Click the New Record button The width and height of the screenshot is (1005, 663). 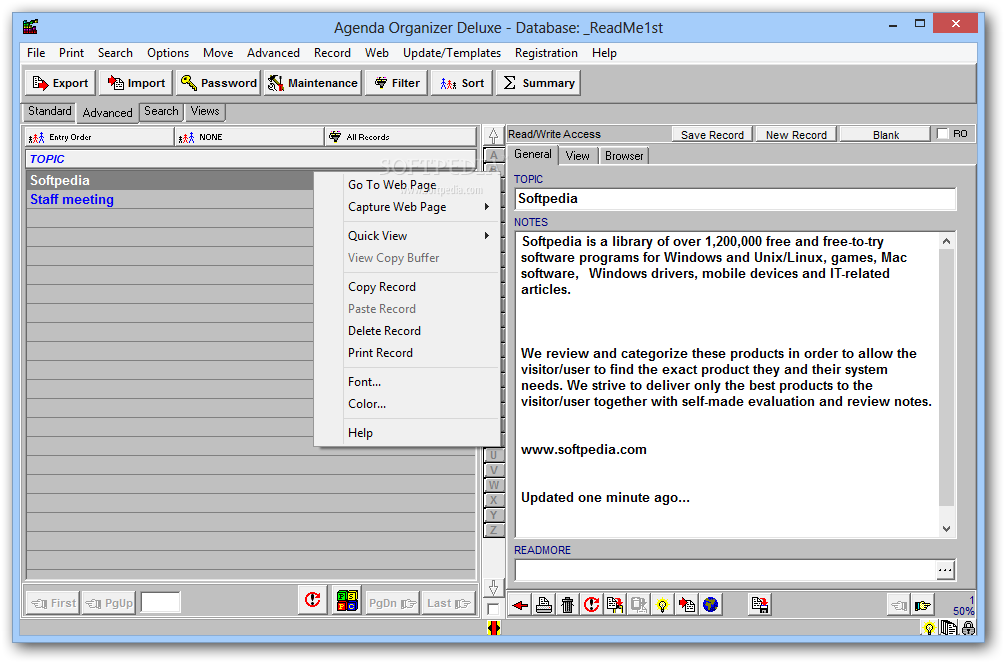[796, 135]
